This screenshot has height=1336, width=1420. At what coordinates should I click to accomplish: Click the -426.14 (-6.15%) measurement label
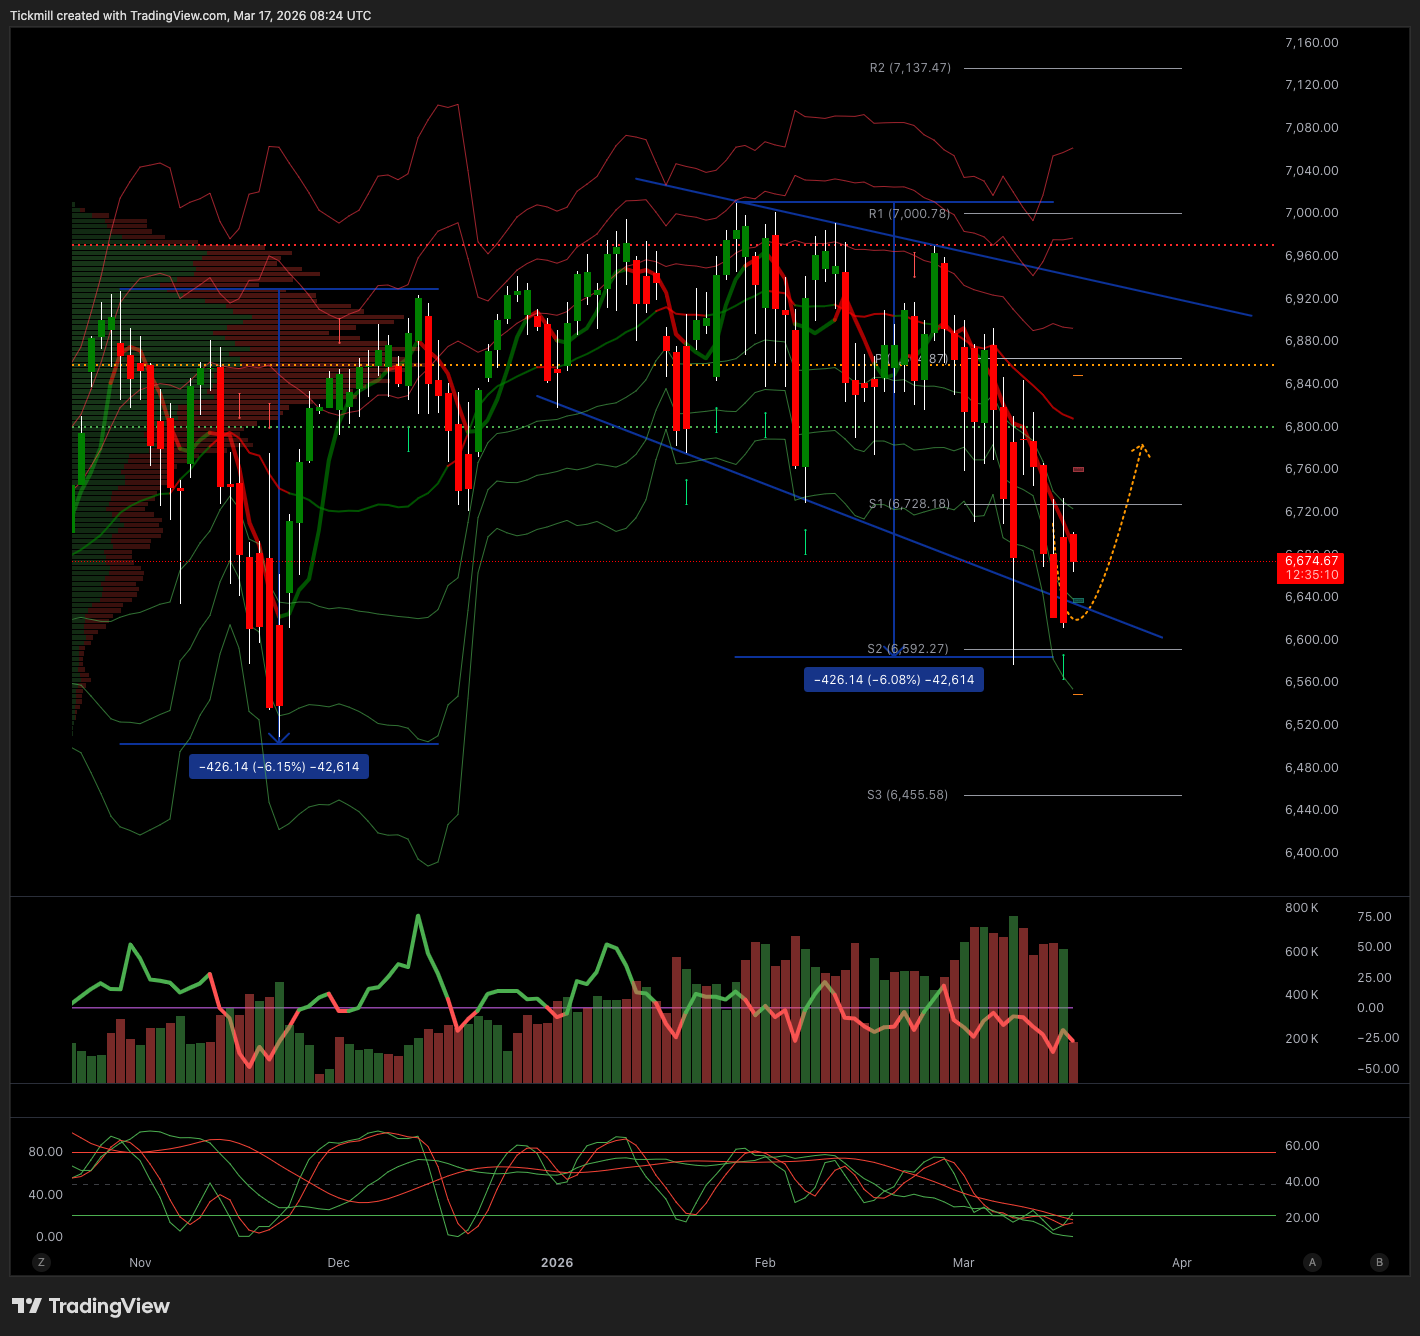(x=279, y=767)
